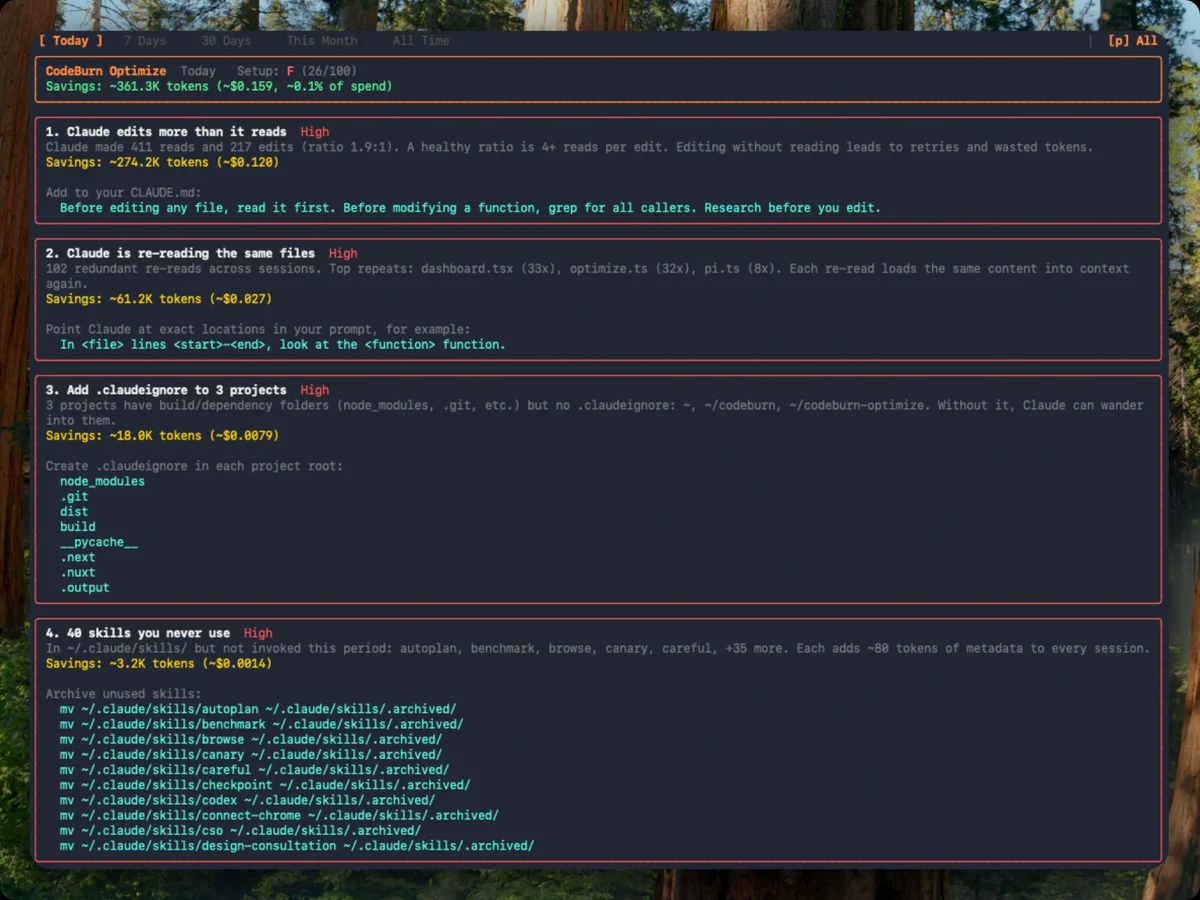
Task: Click the F setup grade indicator
Action: click(x=290, y=71)
